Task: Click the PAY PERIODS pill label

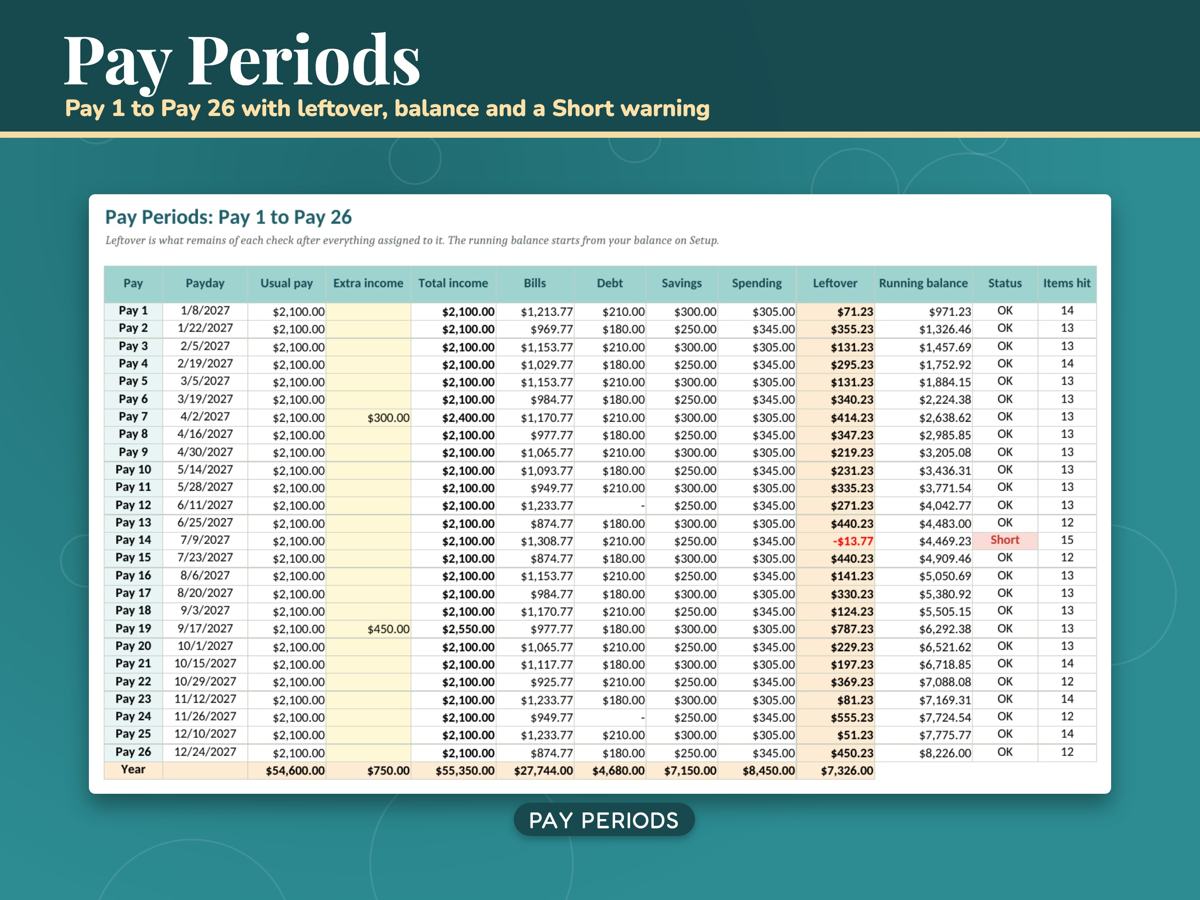Action: point(604,821)
